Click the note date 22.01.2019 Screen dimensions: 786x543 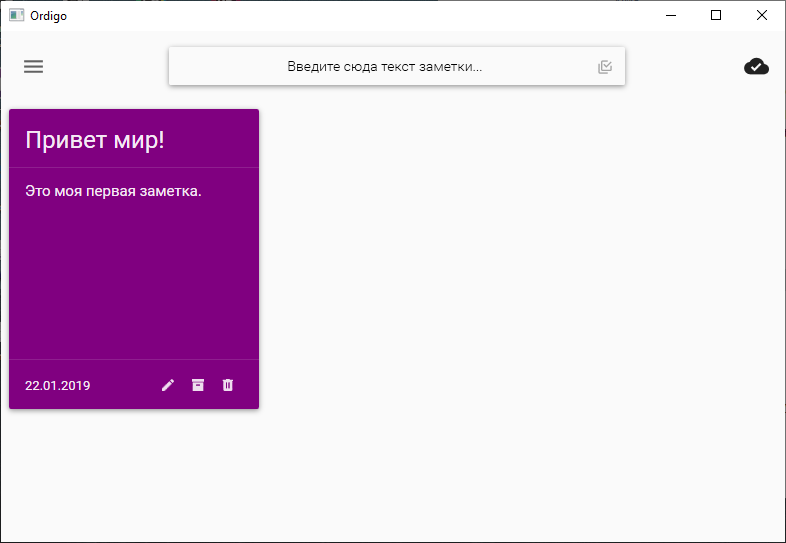pyautogui.click(x=58, y=386)
